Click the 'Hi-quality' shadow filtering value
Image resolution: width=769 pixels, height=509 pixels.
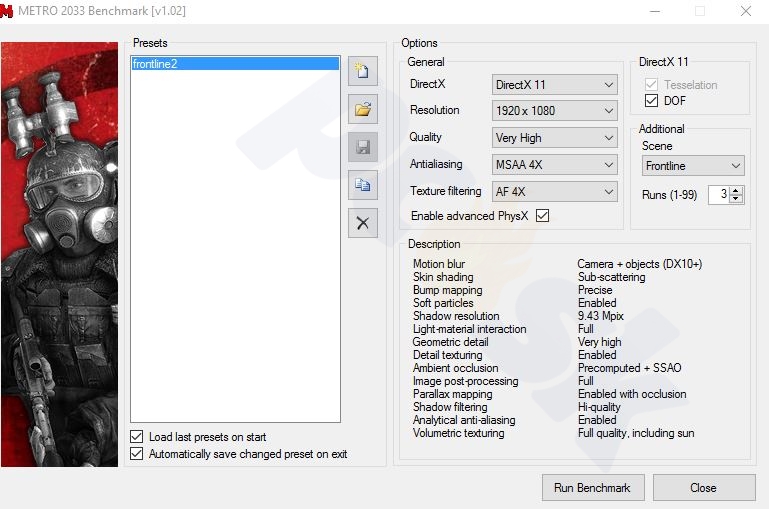[x=599, y=407]
